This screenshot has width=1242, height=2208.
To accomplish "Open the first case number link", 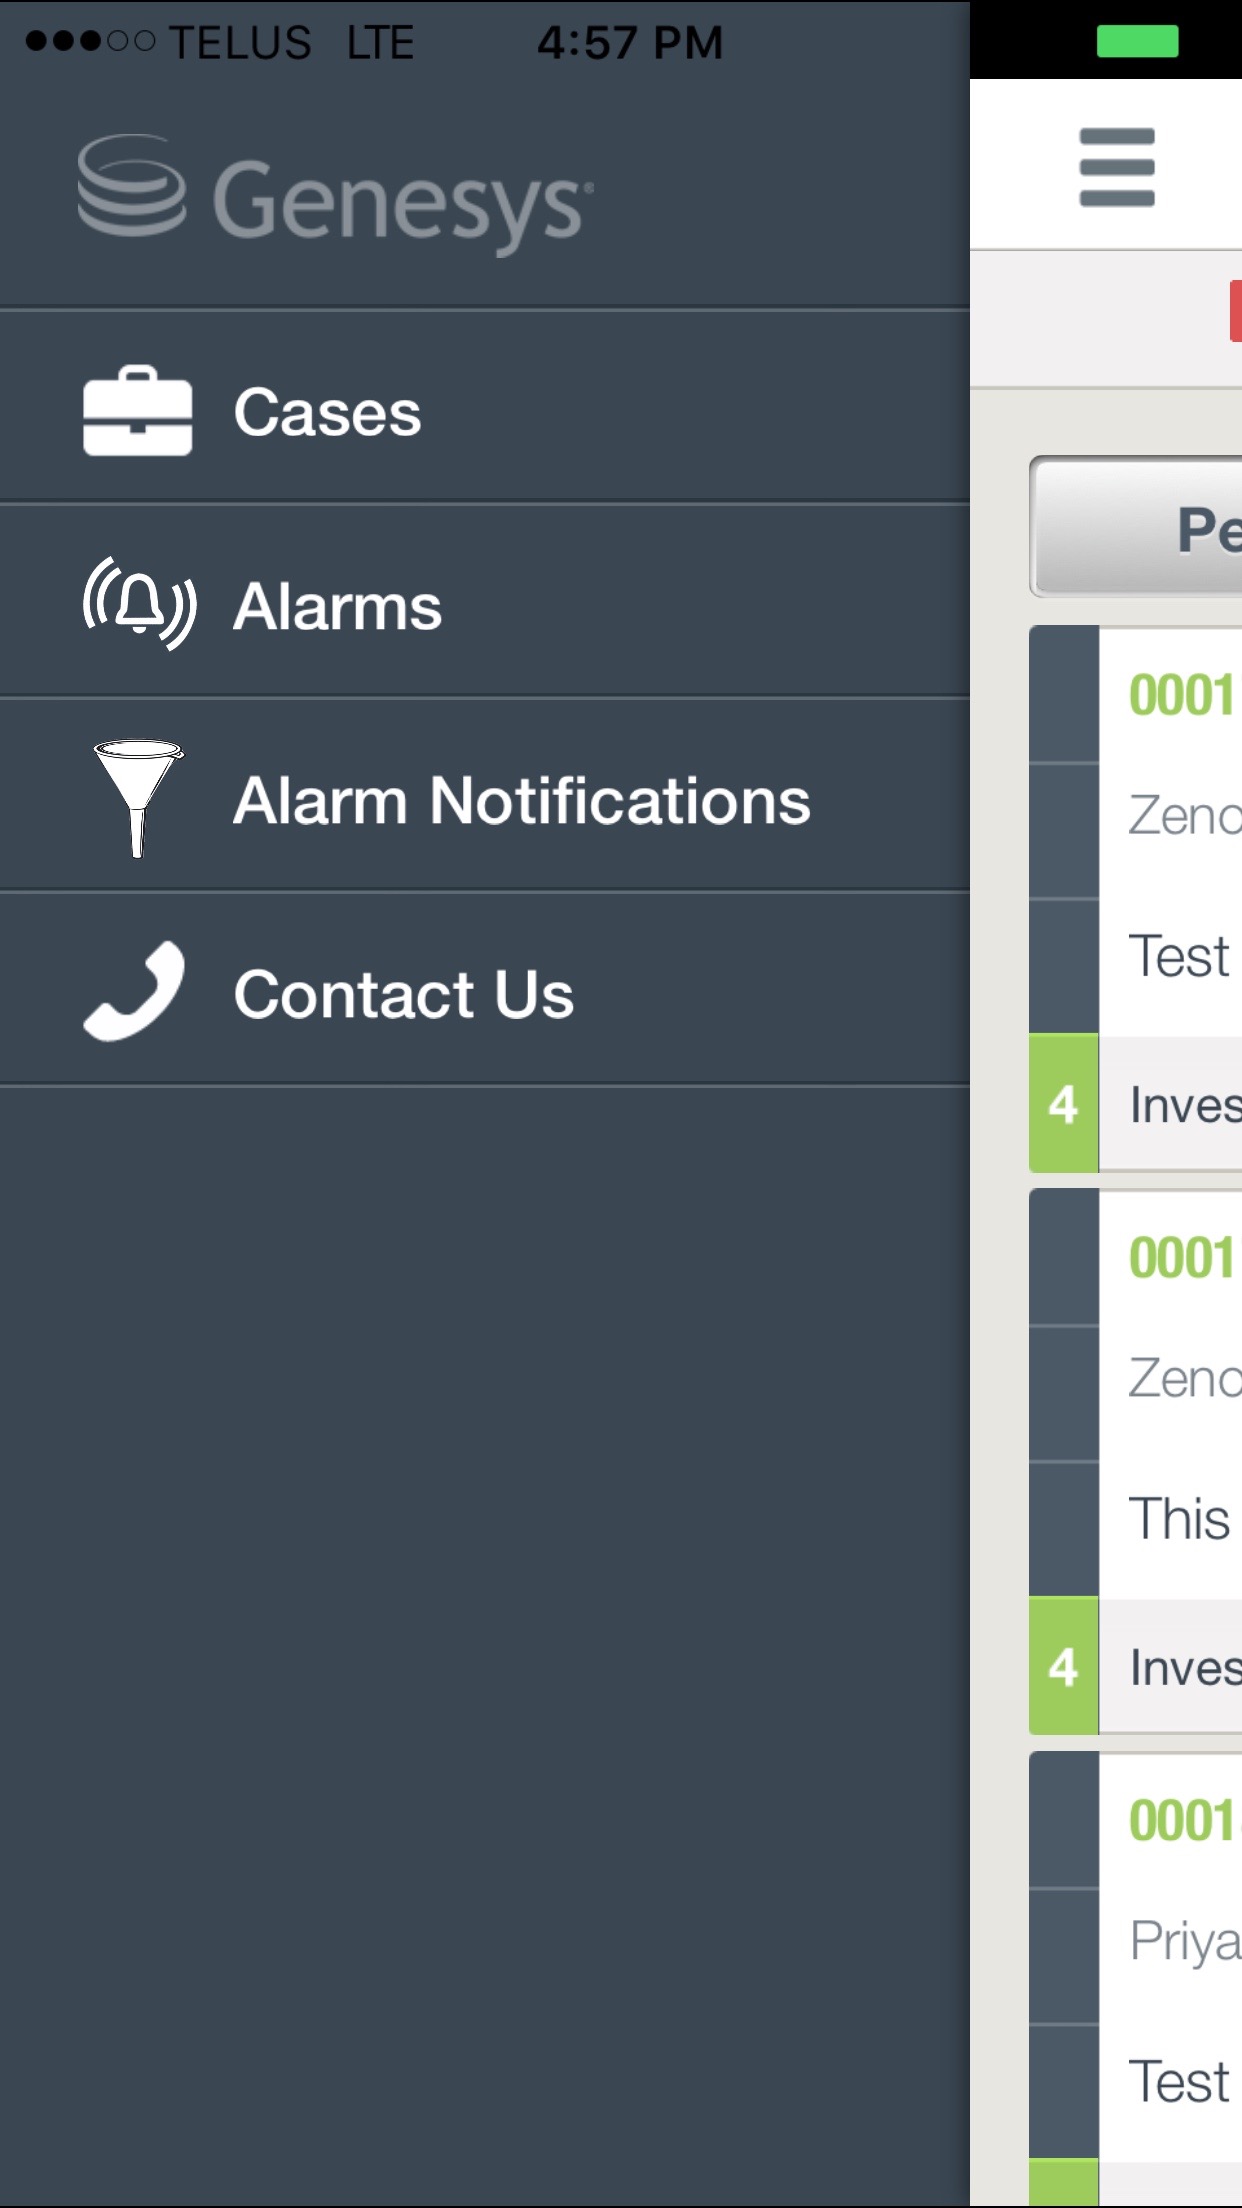I will (x=1182, y=695).
